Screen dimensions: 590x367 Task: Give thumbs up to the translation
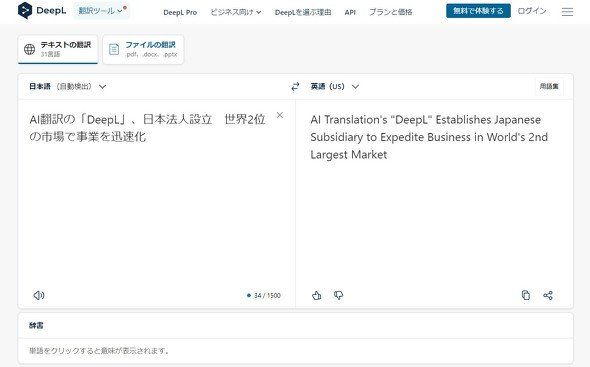point(316,295)
